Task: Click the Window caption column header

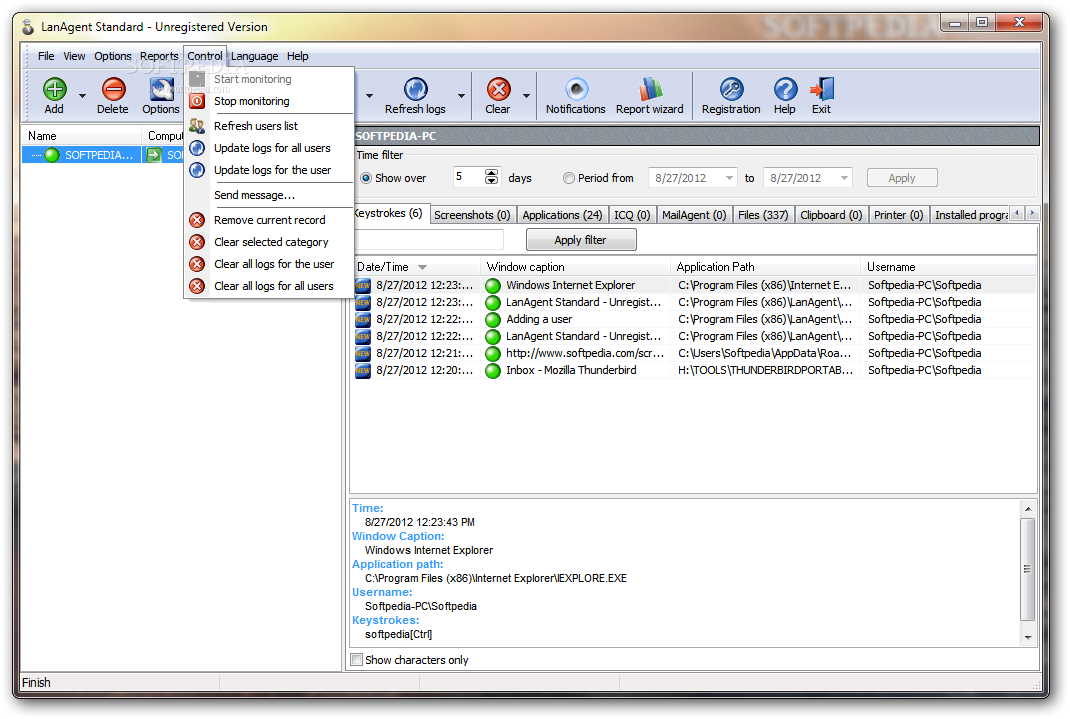Action: click(575, 267)
